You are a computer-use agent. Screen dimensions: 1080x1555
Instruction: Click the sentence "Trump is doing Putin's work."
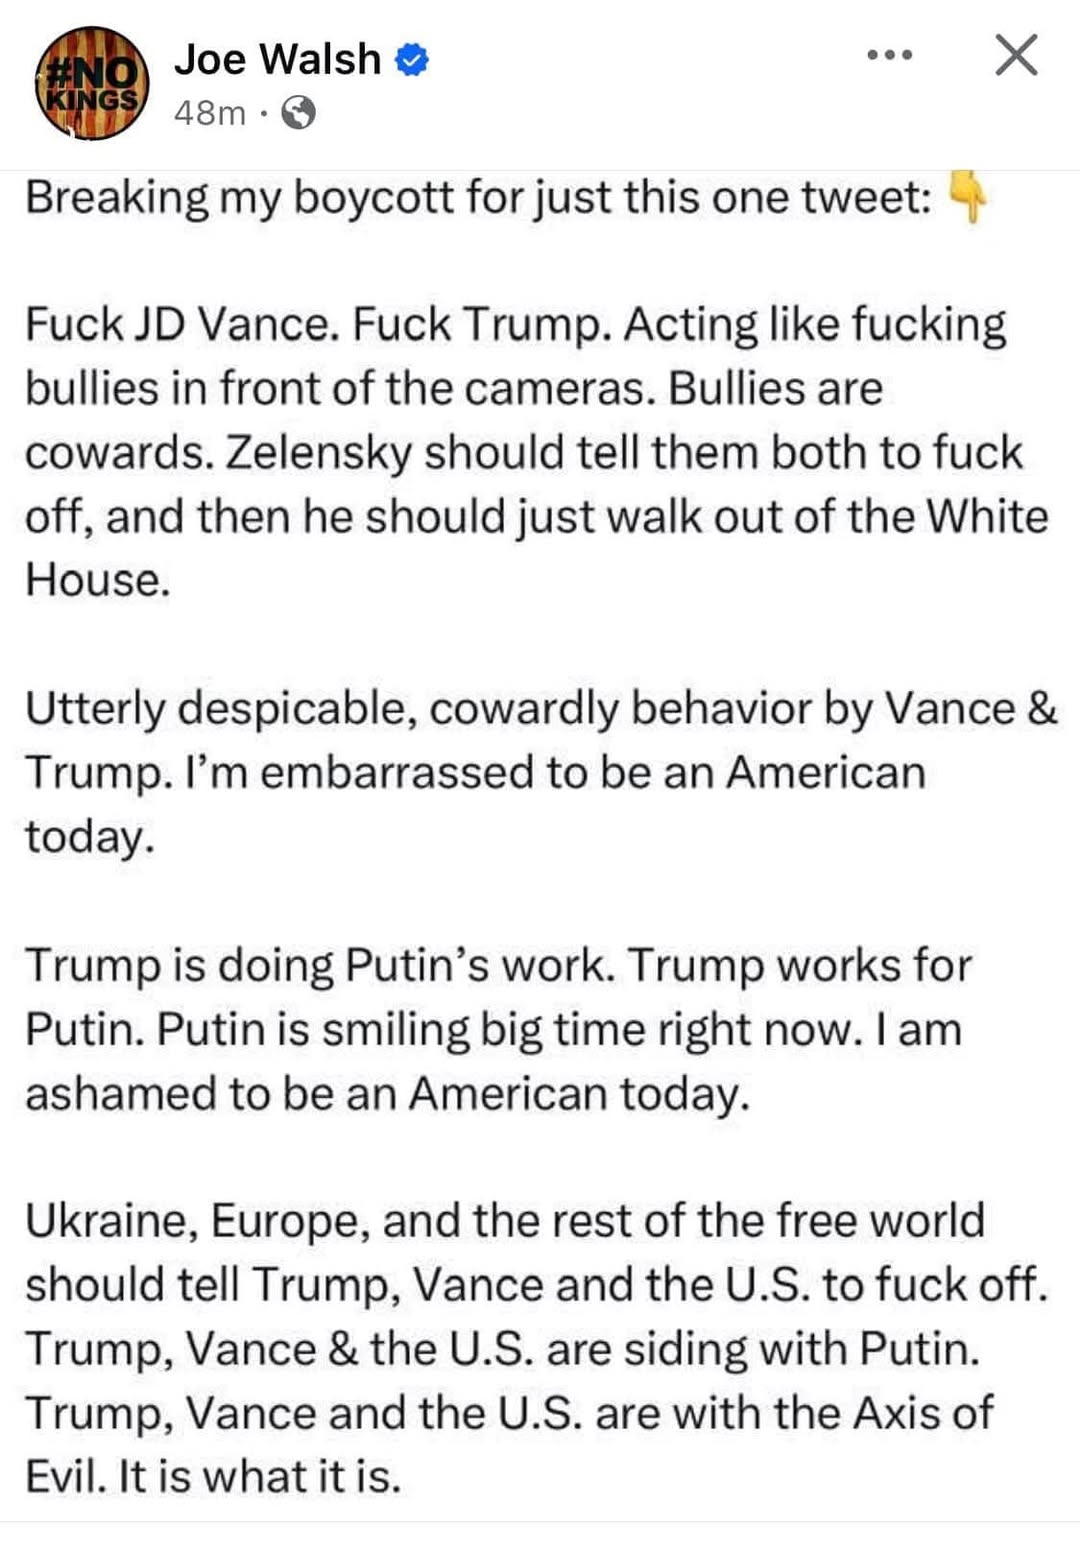click(x=320, y=966)
